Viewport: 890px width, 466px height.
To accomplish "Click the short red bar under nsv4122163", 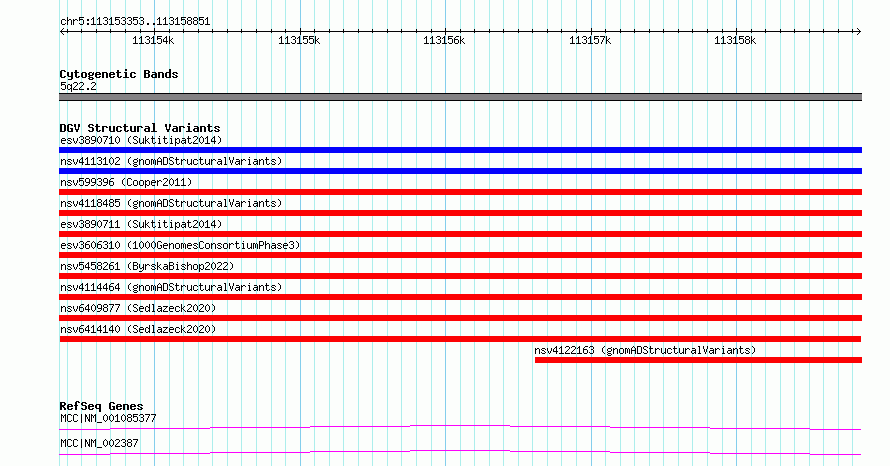I will (698, 360).
